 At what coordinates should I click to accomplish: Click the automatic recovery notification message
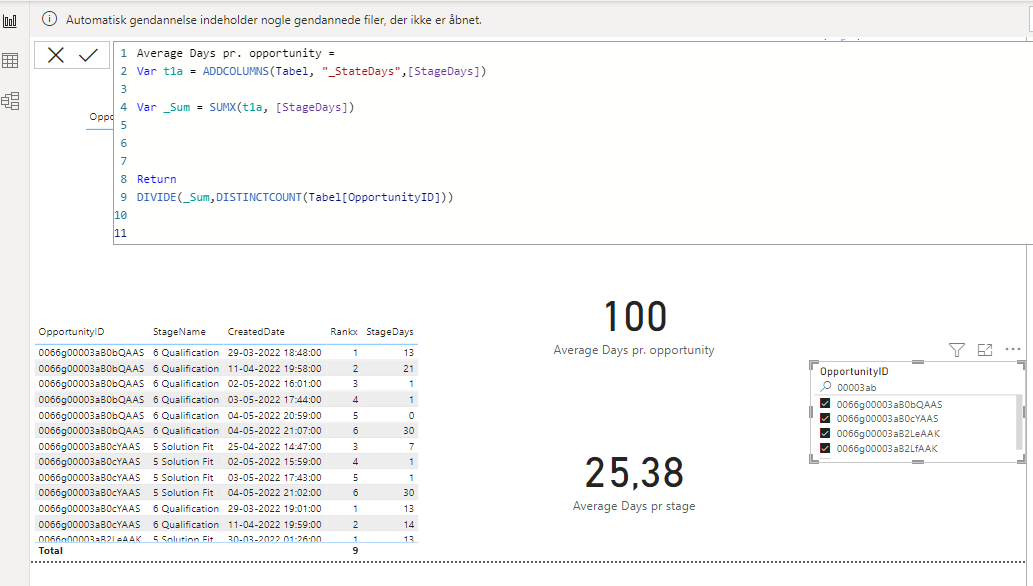coord(273,20)
